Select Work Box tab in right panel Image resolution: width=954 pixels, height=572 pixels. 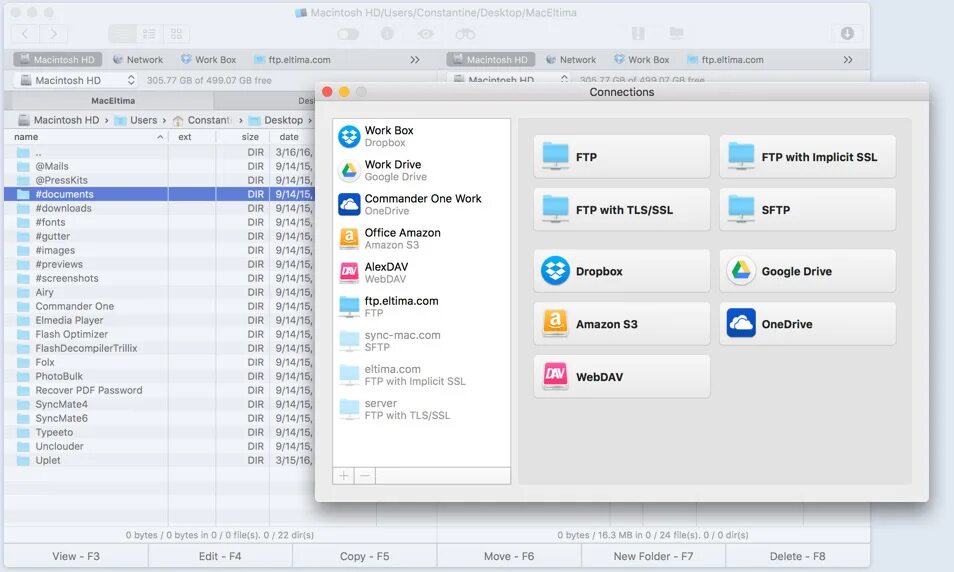(641, 60)
